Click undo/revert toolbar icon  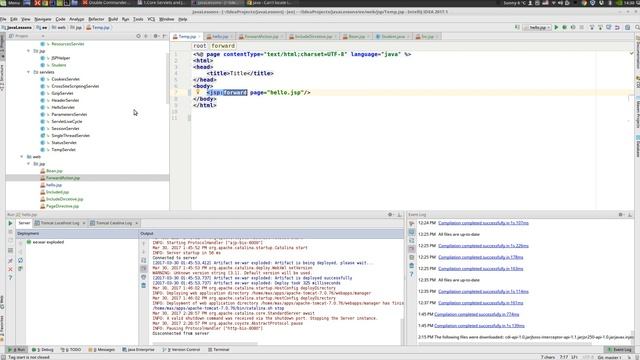click(x=617, y=27)
